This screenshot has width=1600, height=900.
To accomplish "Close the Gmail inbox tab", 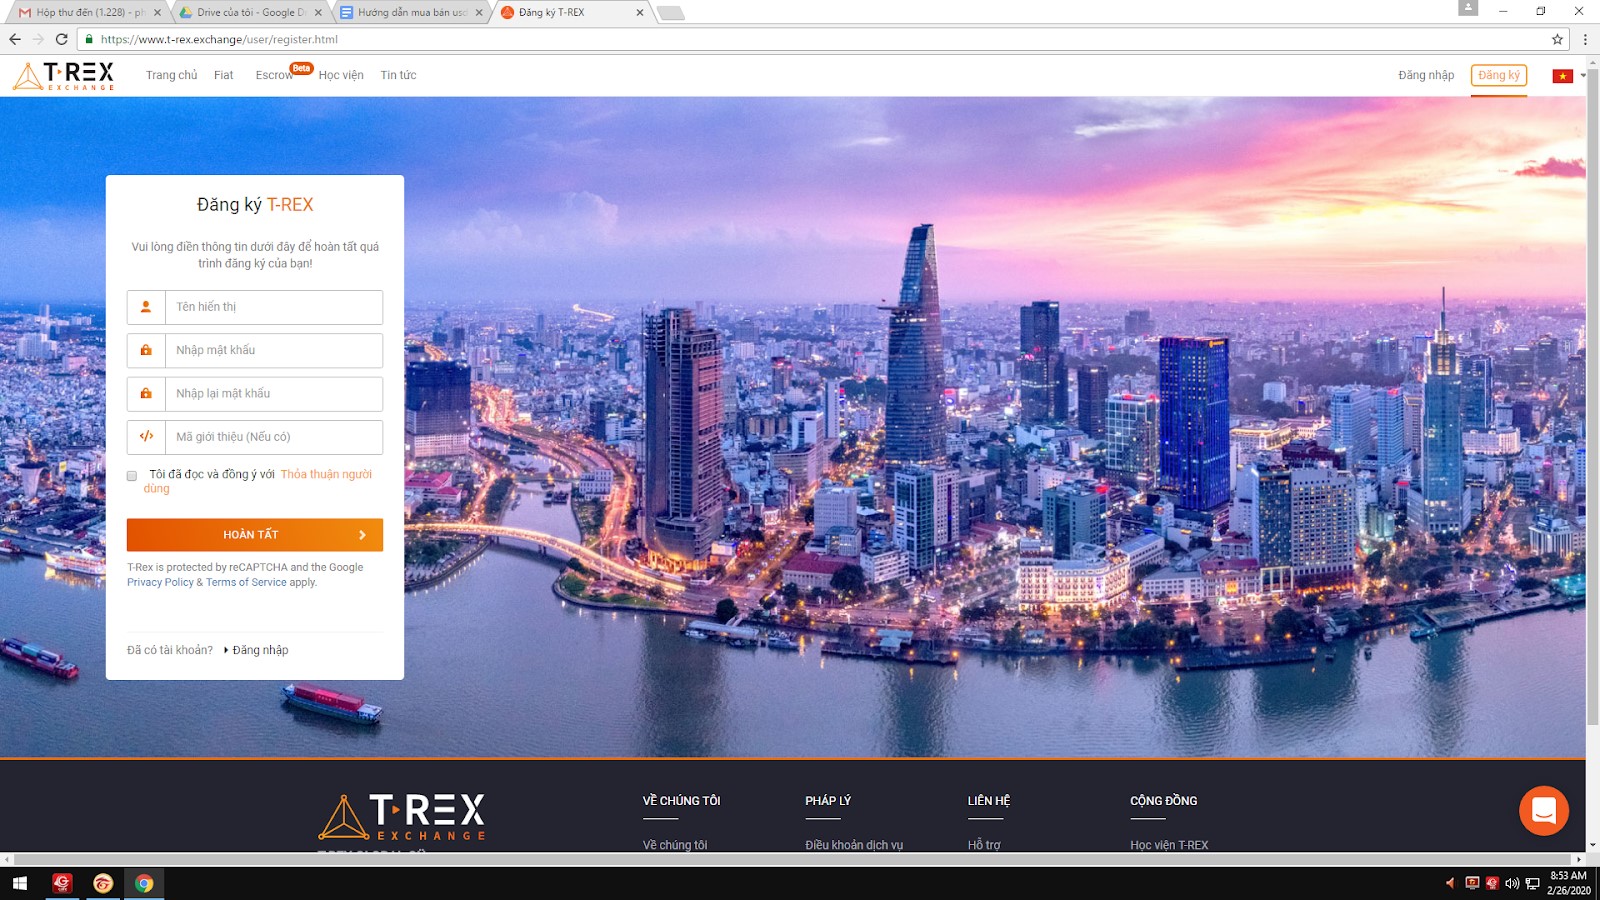I will [157, 13].
